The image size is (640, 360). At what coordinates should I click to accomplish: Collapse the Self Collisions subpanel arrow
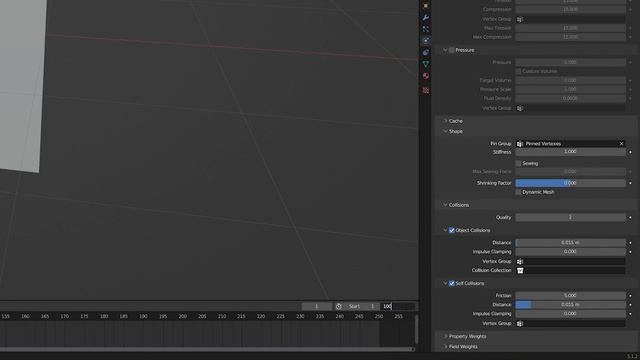click(445, 283)
